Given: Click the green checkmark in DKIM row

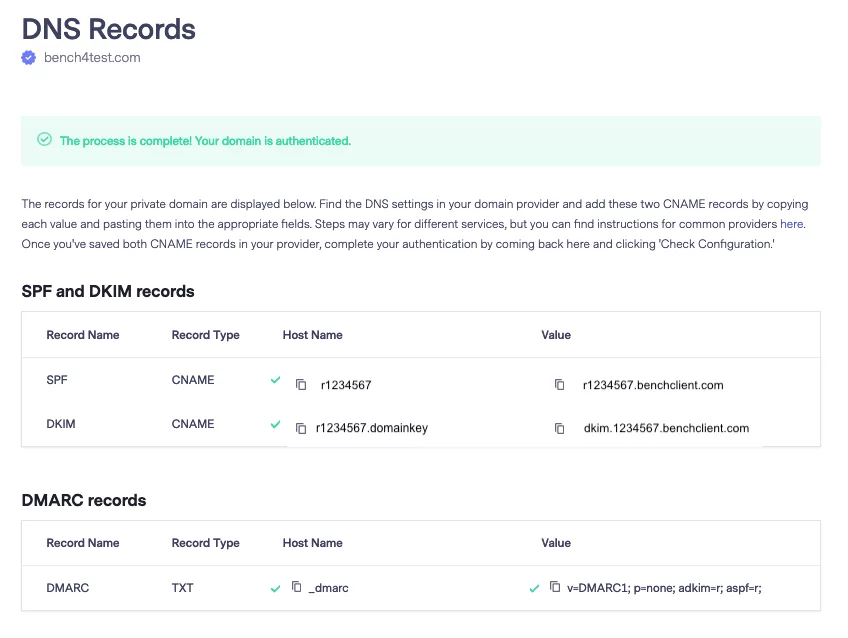Looking at the screenshot, I should pos(275,425).
